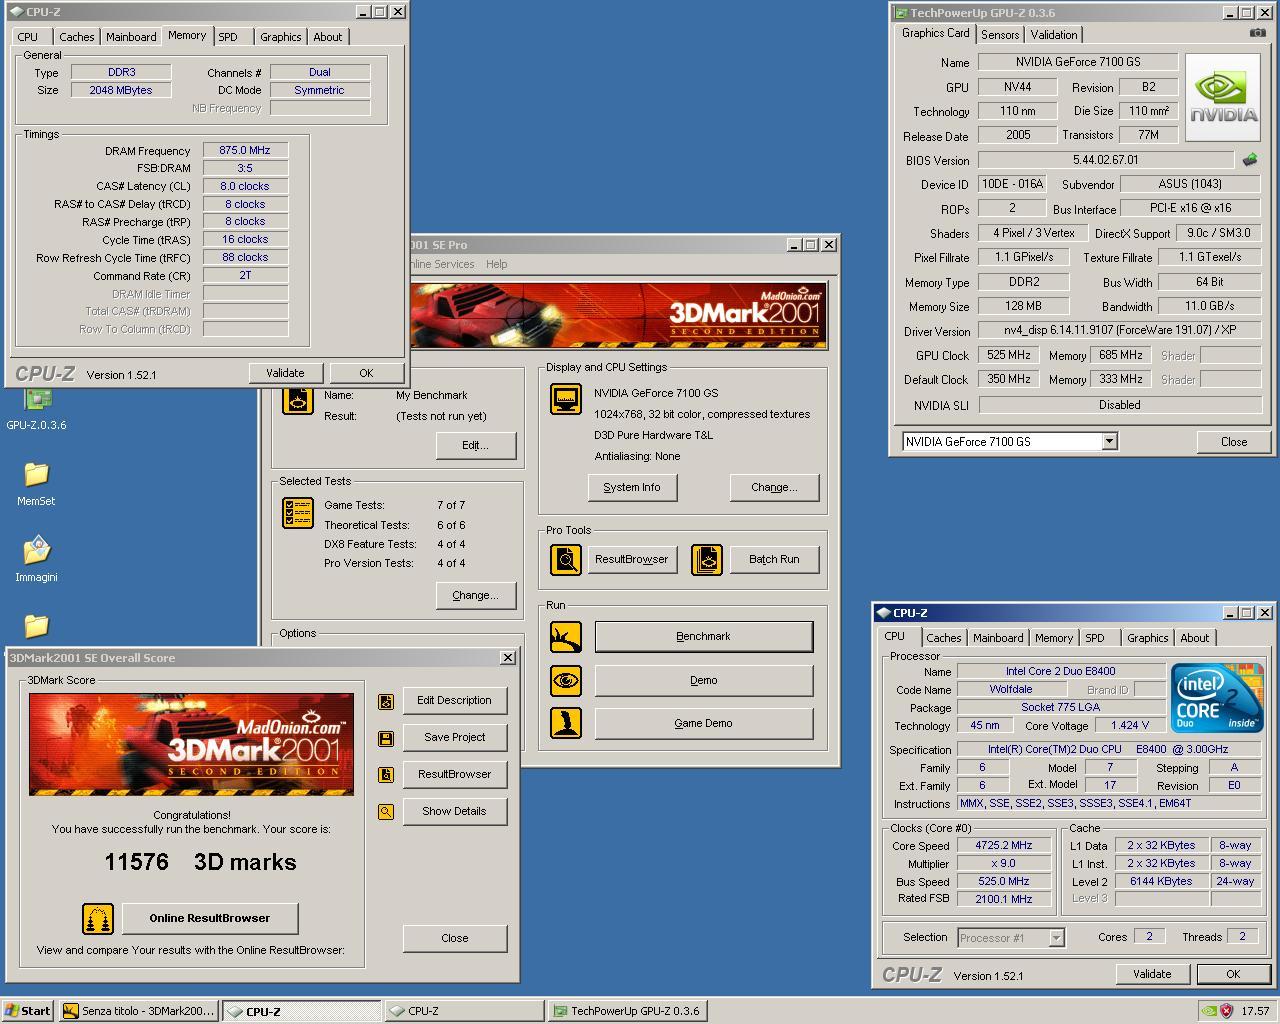The width and height of the screenshot is (1280, 1024).
Task: Click the NVIDIA logo in GPU-Z
Action: coord(1223,96)
